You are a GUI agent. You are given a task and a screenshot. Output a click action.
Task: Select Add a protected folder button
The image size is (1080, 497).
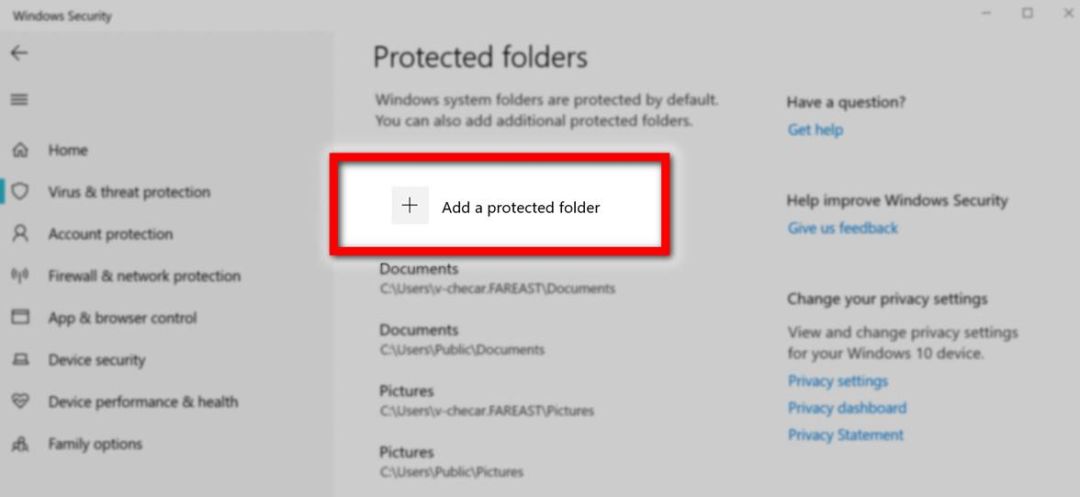click(x=520, y=208)
